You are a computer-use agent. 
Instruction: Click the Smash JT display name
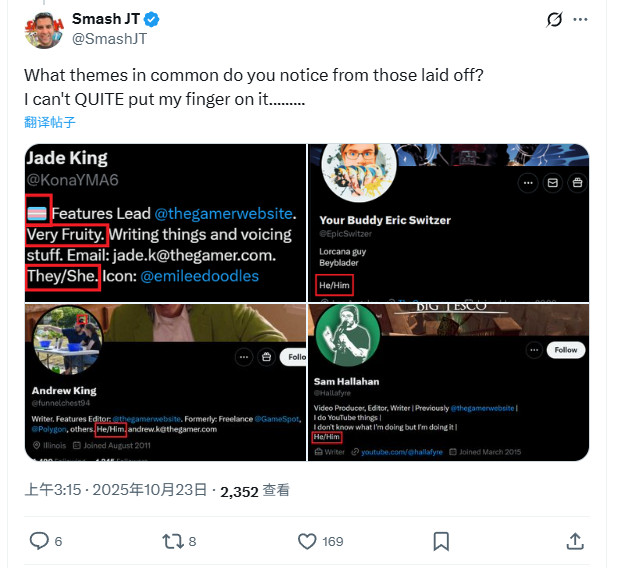point(107,20)
